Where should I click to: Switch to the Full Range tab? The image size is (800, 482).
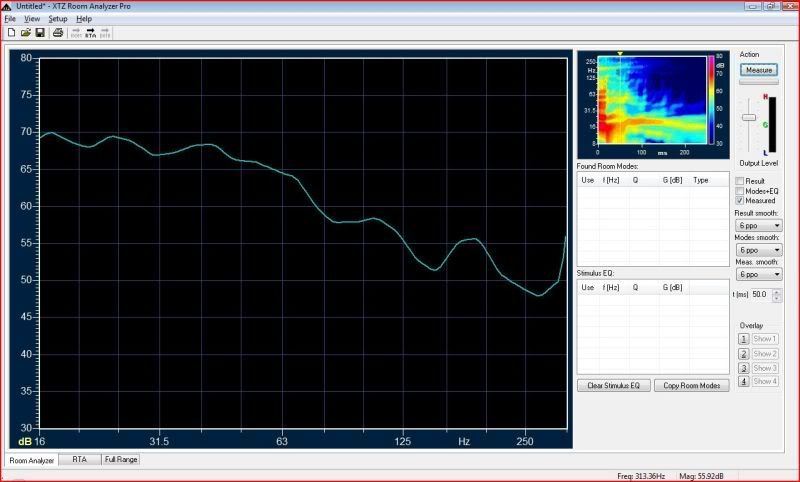coord(120,460)
